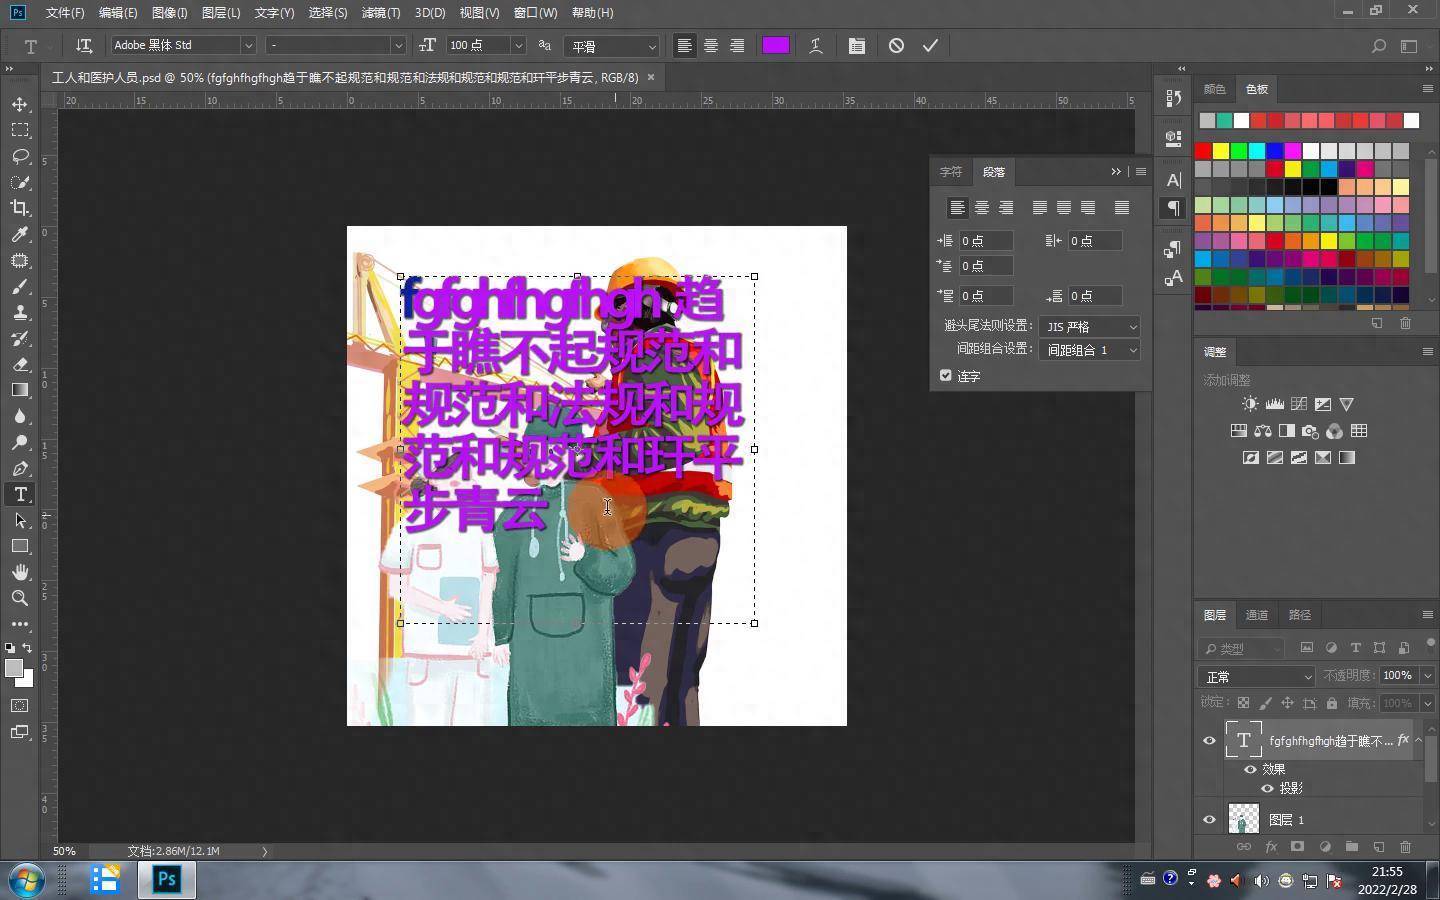Select the Move tool
Viewport: 1440px width, 900px height.
(x=20, y=105)
